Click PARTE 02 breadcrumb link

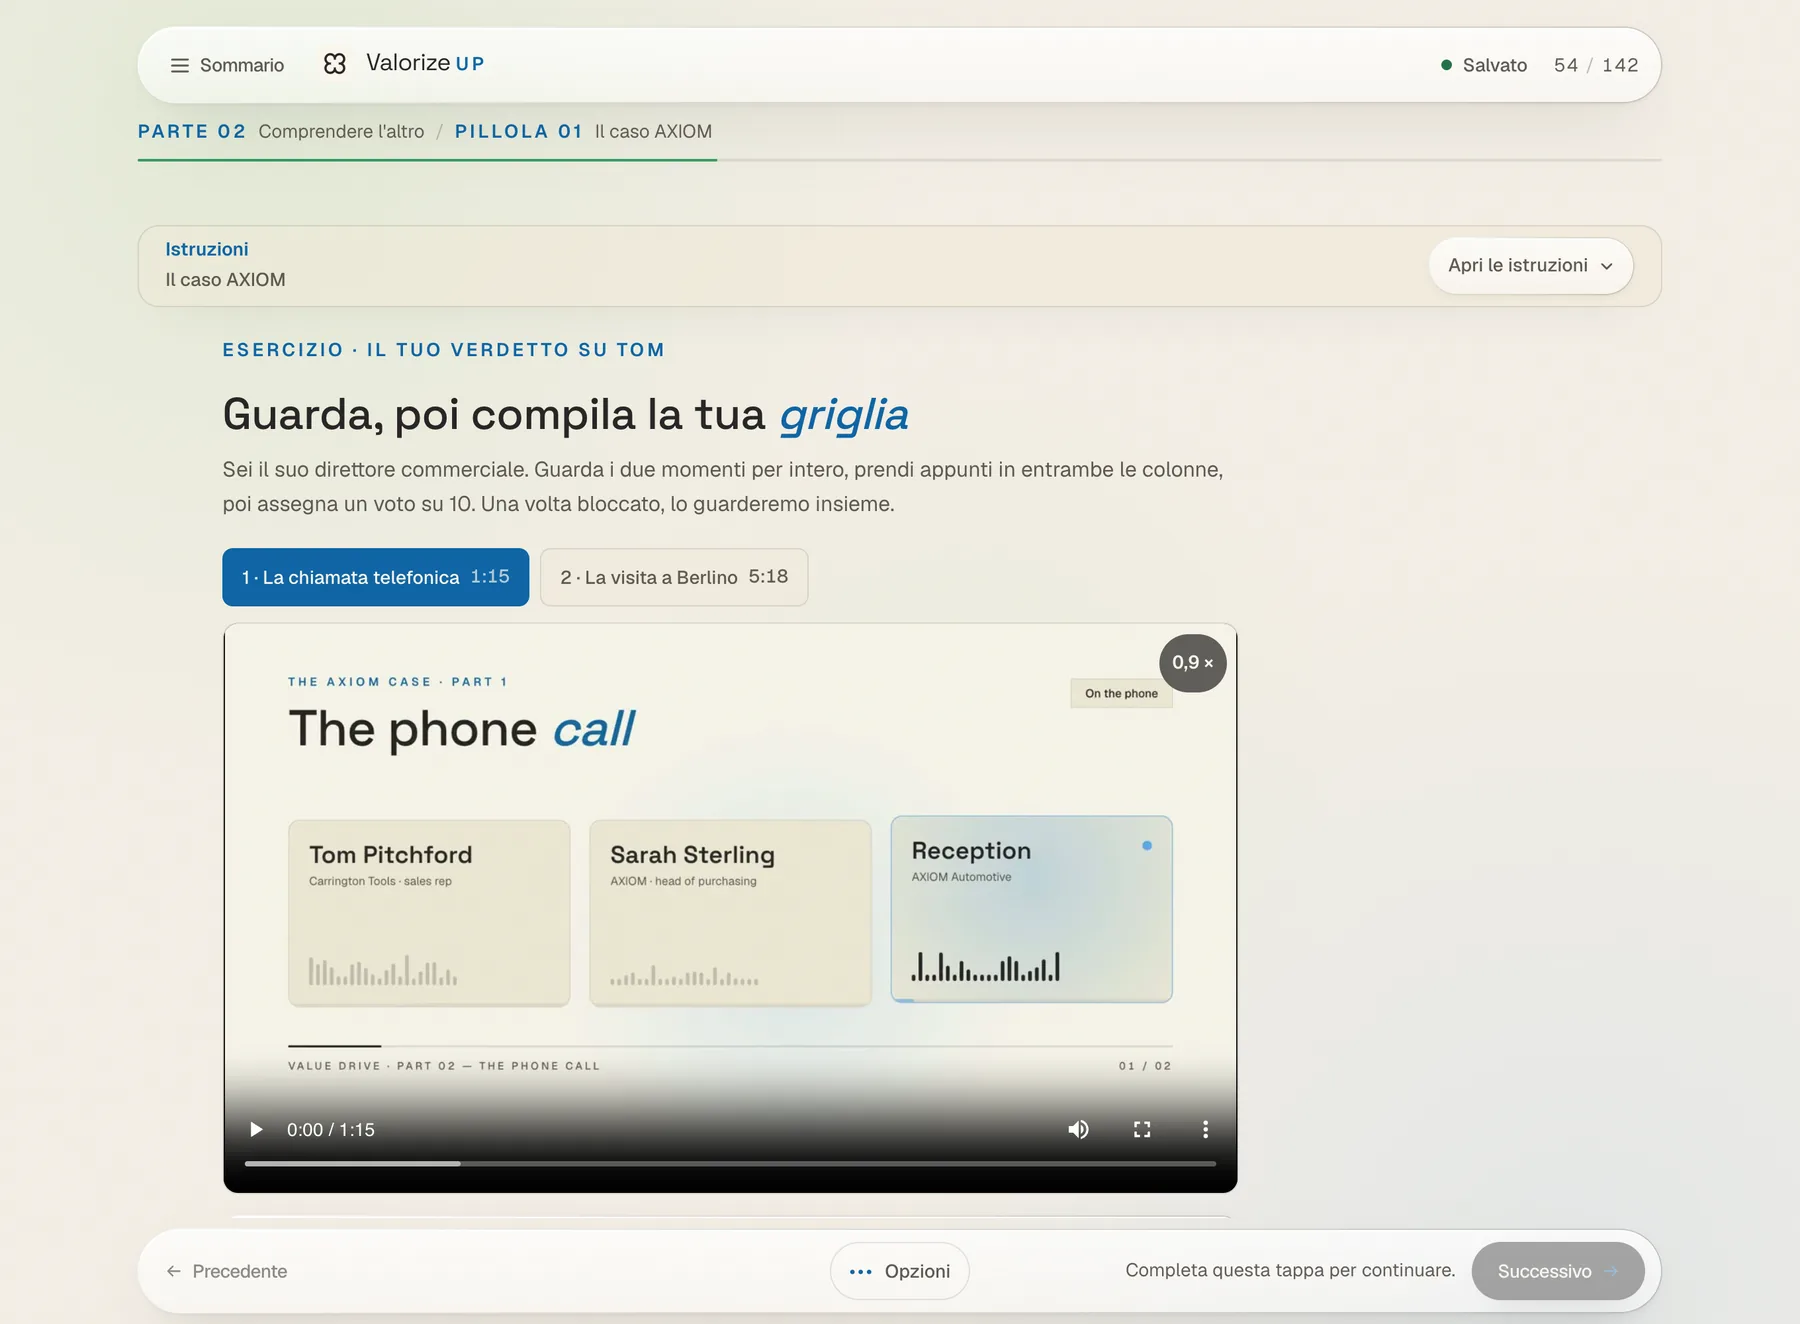click(x=192, y=131)
